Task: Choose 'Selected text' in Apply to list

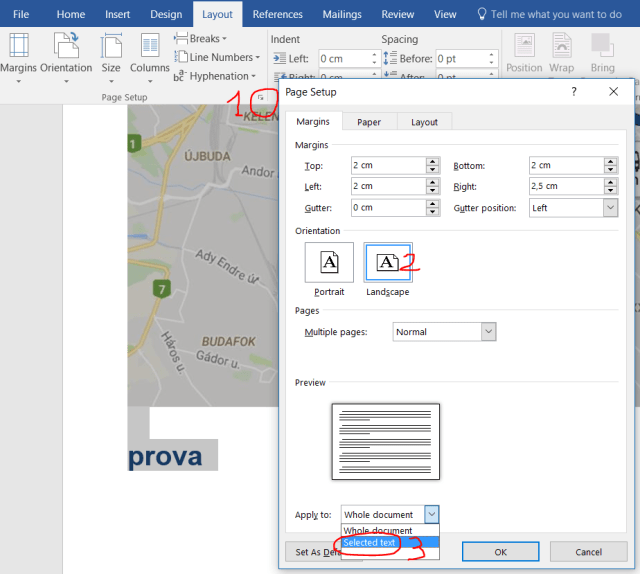Action: click(370, 543)
